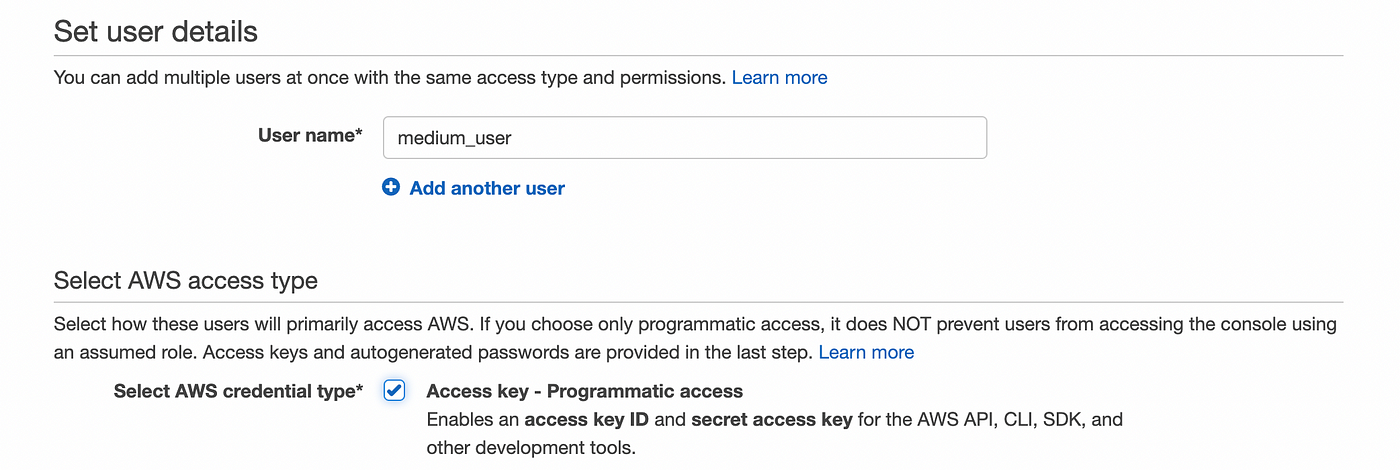Click the Select AWS credential type* label
This screenshot has width=1400, height=470.
point(238,391)
